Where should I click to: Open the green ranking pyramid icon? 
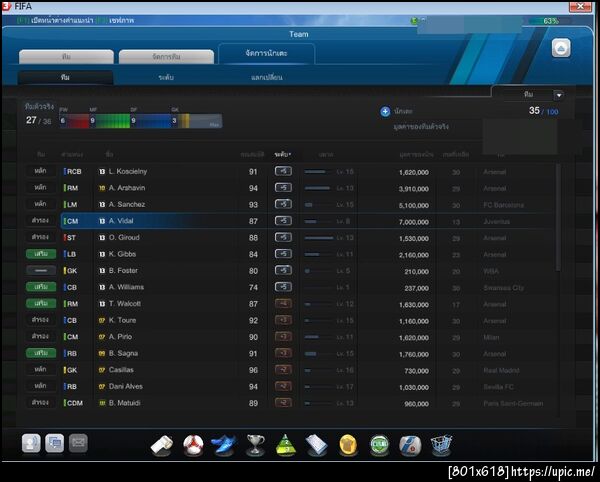pyautogui.click(x=286, y=445)
